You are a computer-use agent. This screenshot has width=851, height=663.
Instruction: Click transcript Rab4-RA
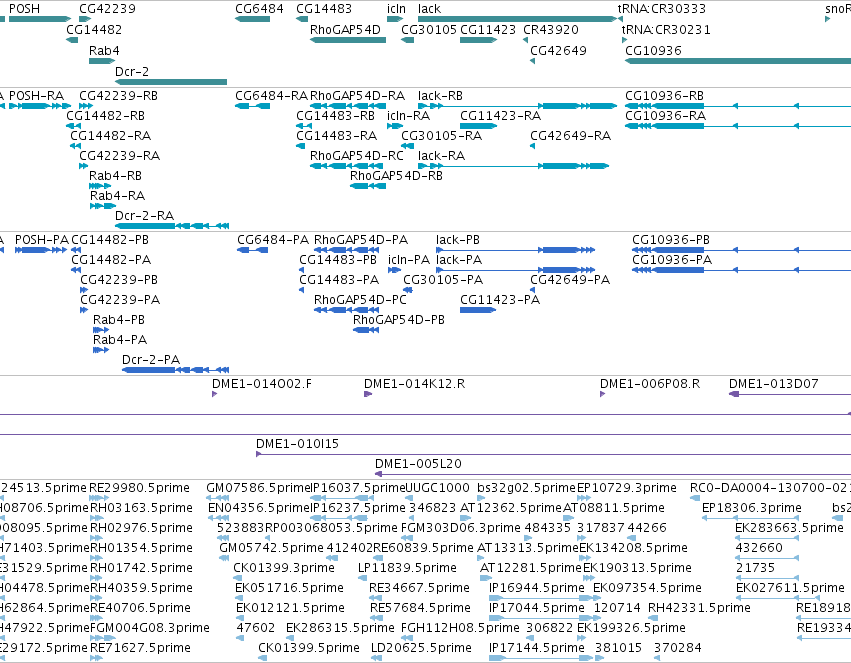pos(103,206)
